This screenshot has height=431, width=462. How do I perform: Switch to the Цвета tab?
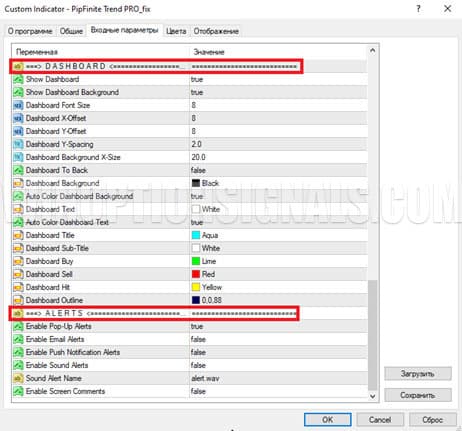click(x=176, y=31)
